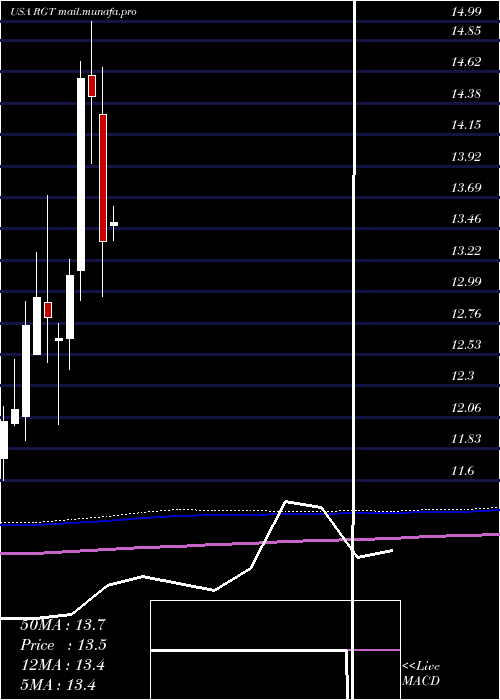Click the 12.99 axis value

466,282
